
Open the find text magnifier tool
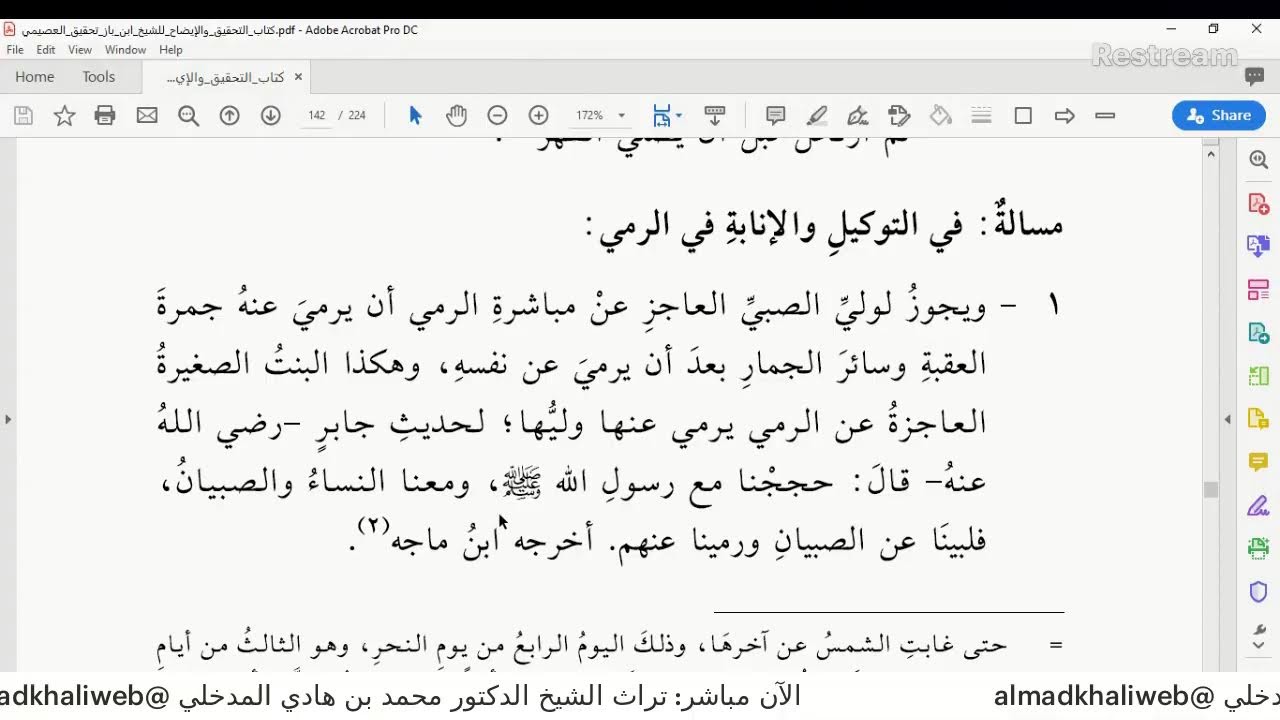point(188,116)
